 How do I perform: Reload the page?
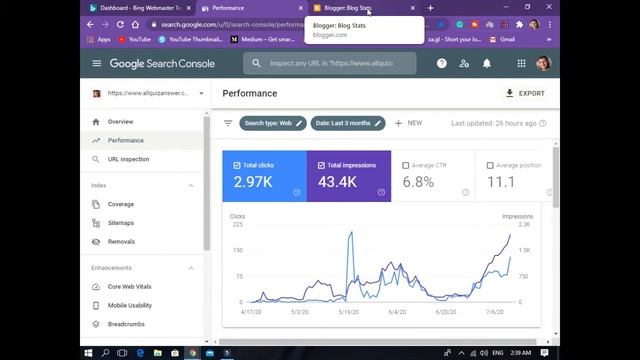[120, 24]
